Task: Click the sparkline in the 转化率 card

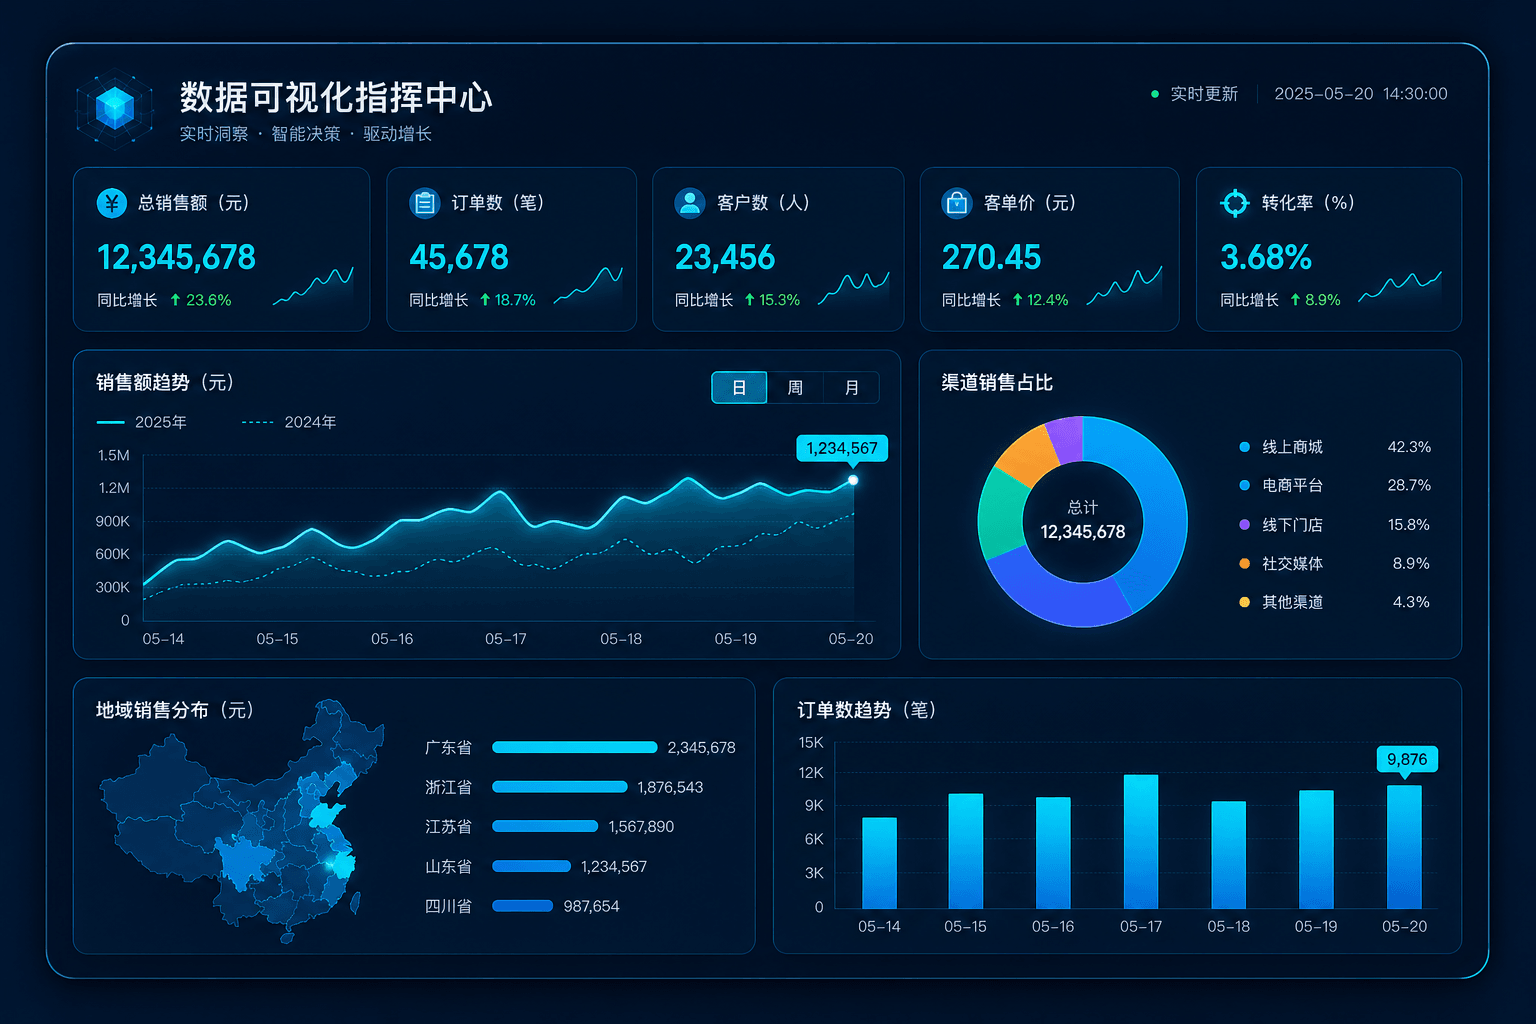Action: tap(1400, 286)
